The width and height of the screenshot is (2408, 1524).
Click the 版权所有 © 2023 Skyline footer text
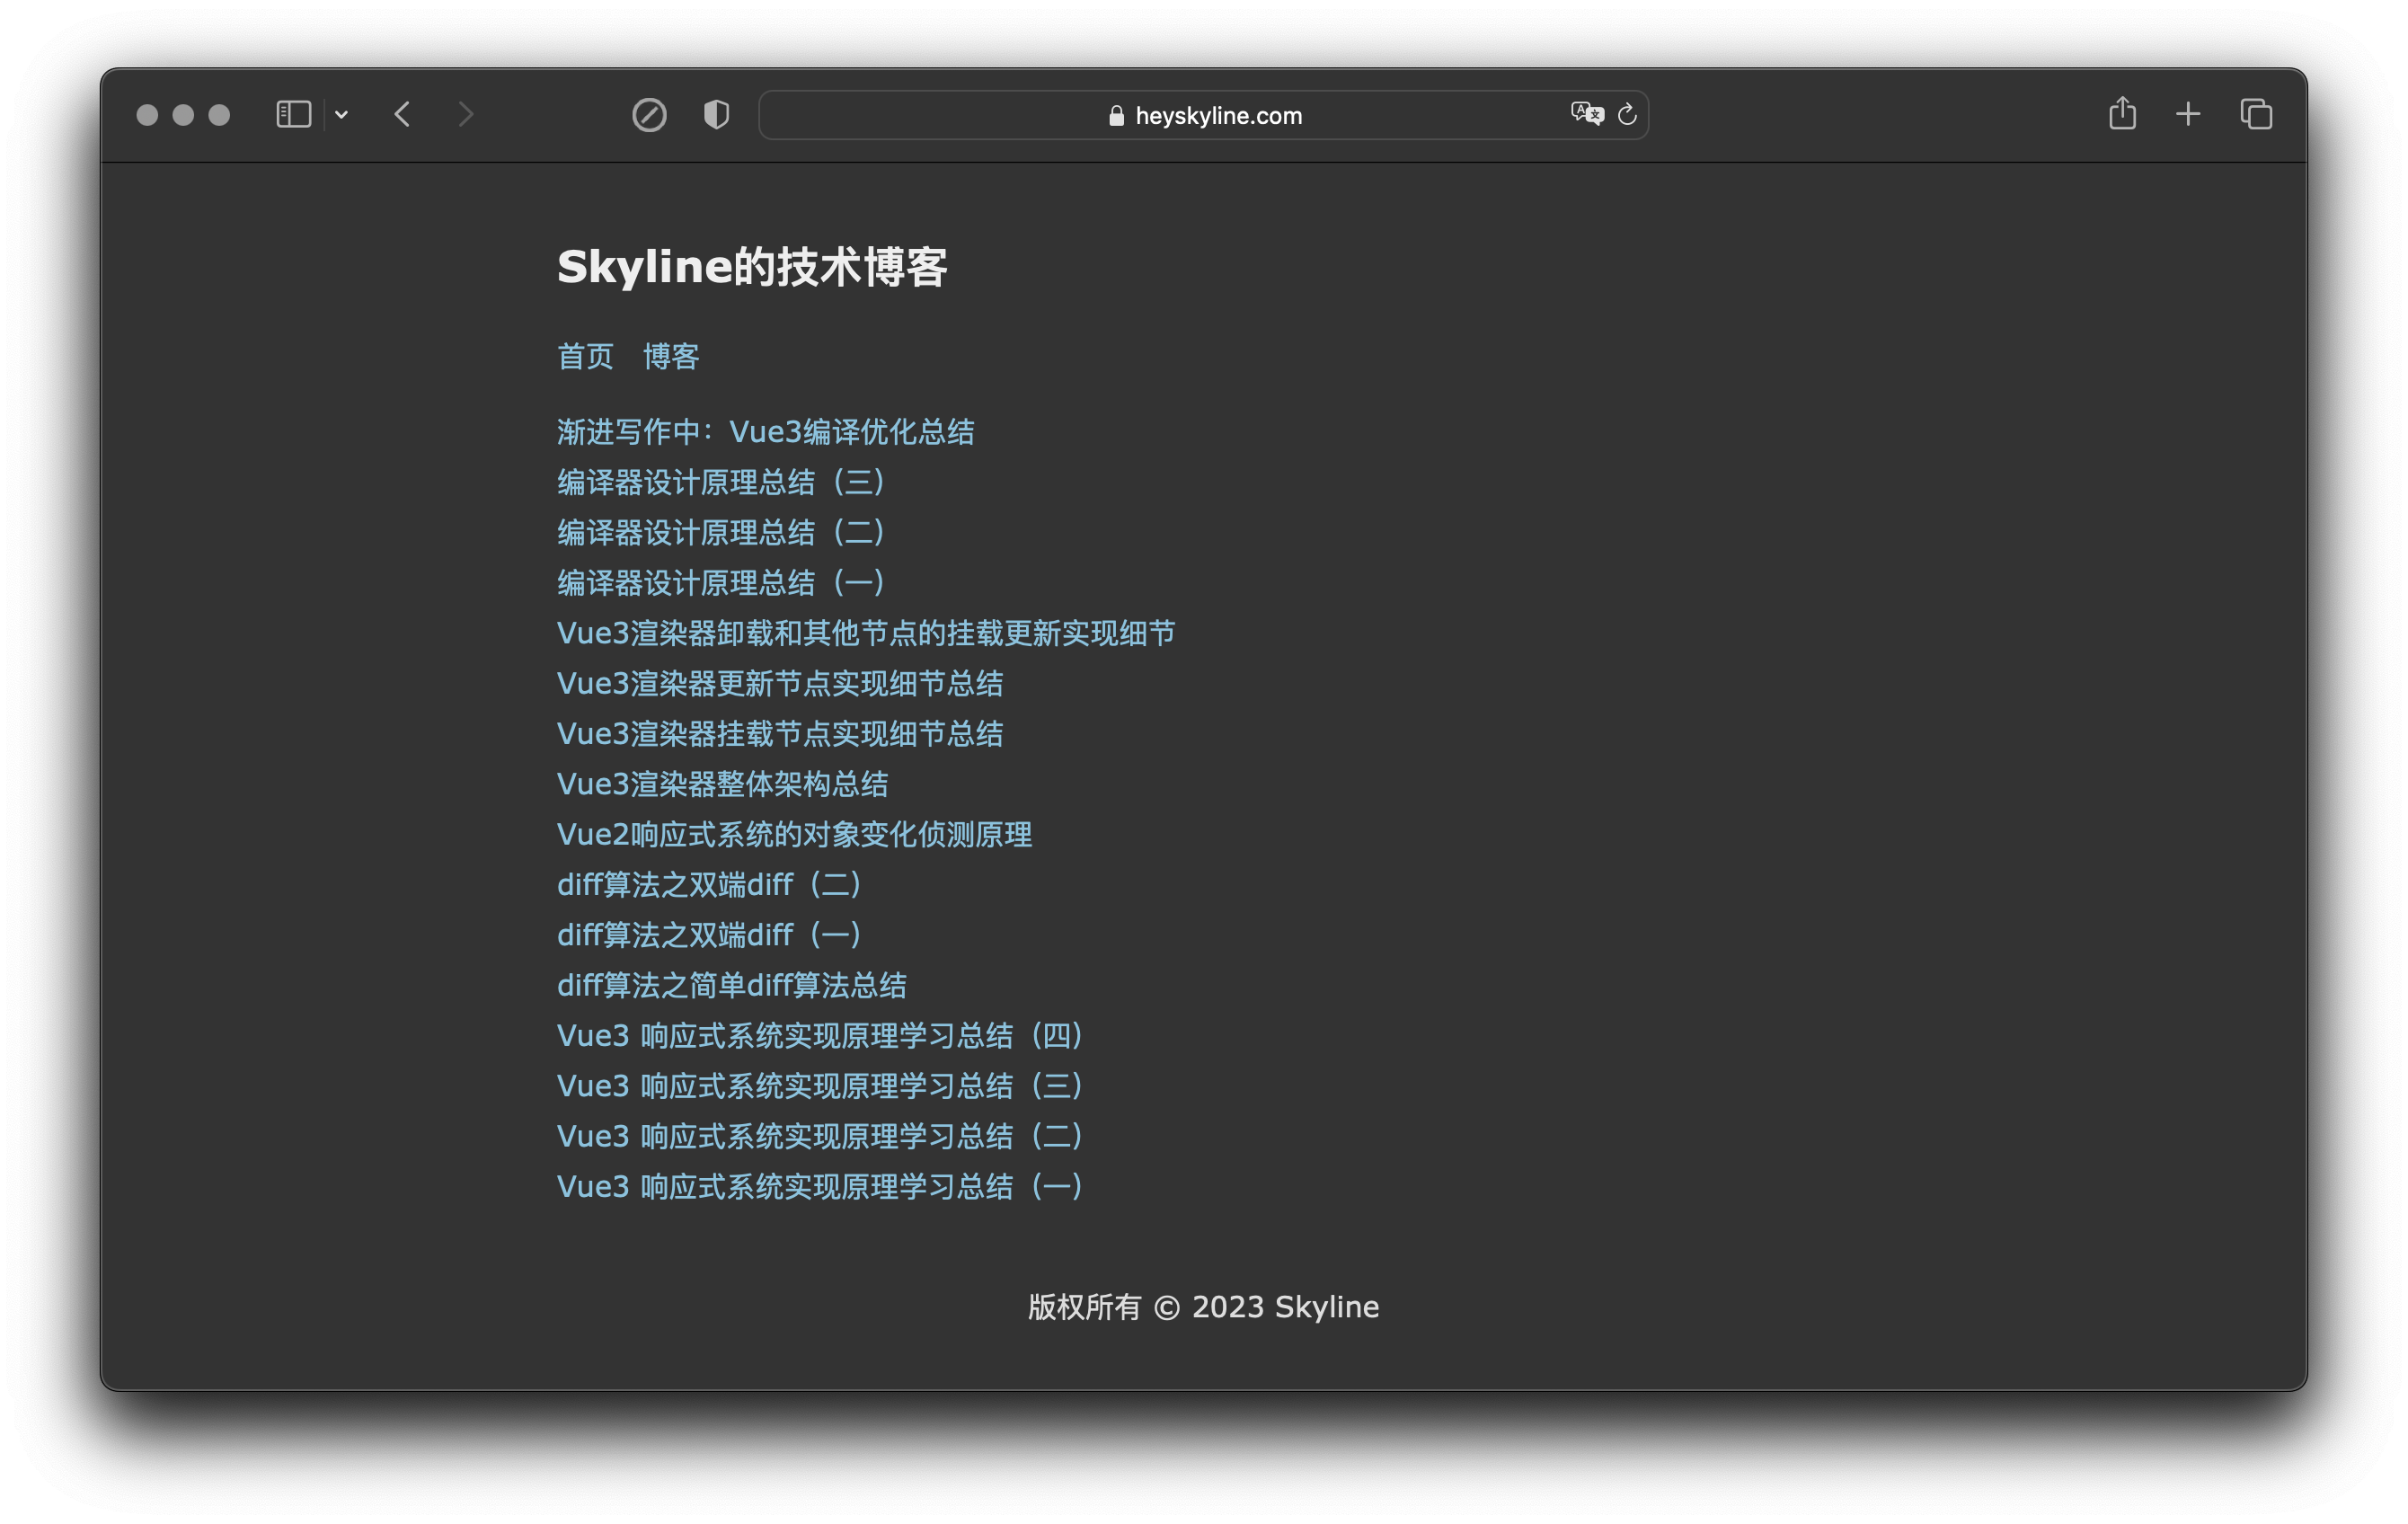[x=1204, y=1307]
